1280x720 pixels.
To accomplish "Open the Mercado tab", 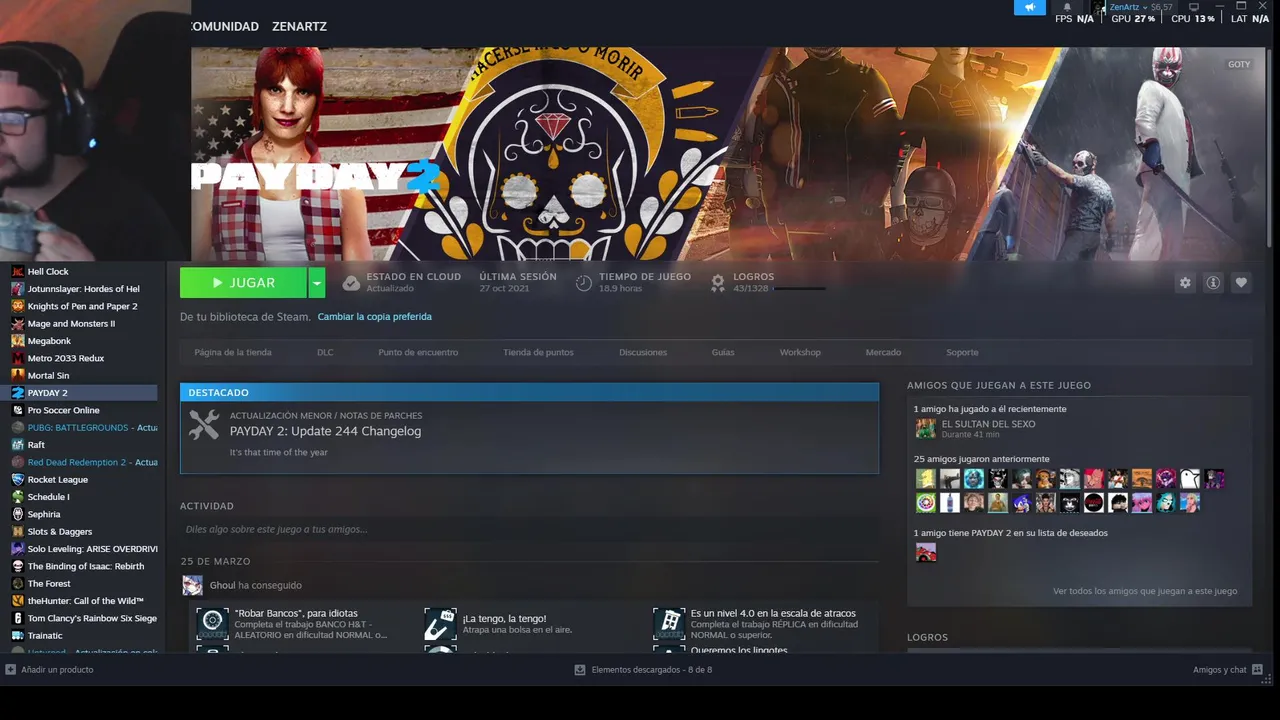I will 883,352.
